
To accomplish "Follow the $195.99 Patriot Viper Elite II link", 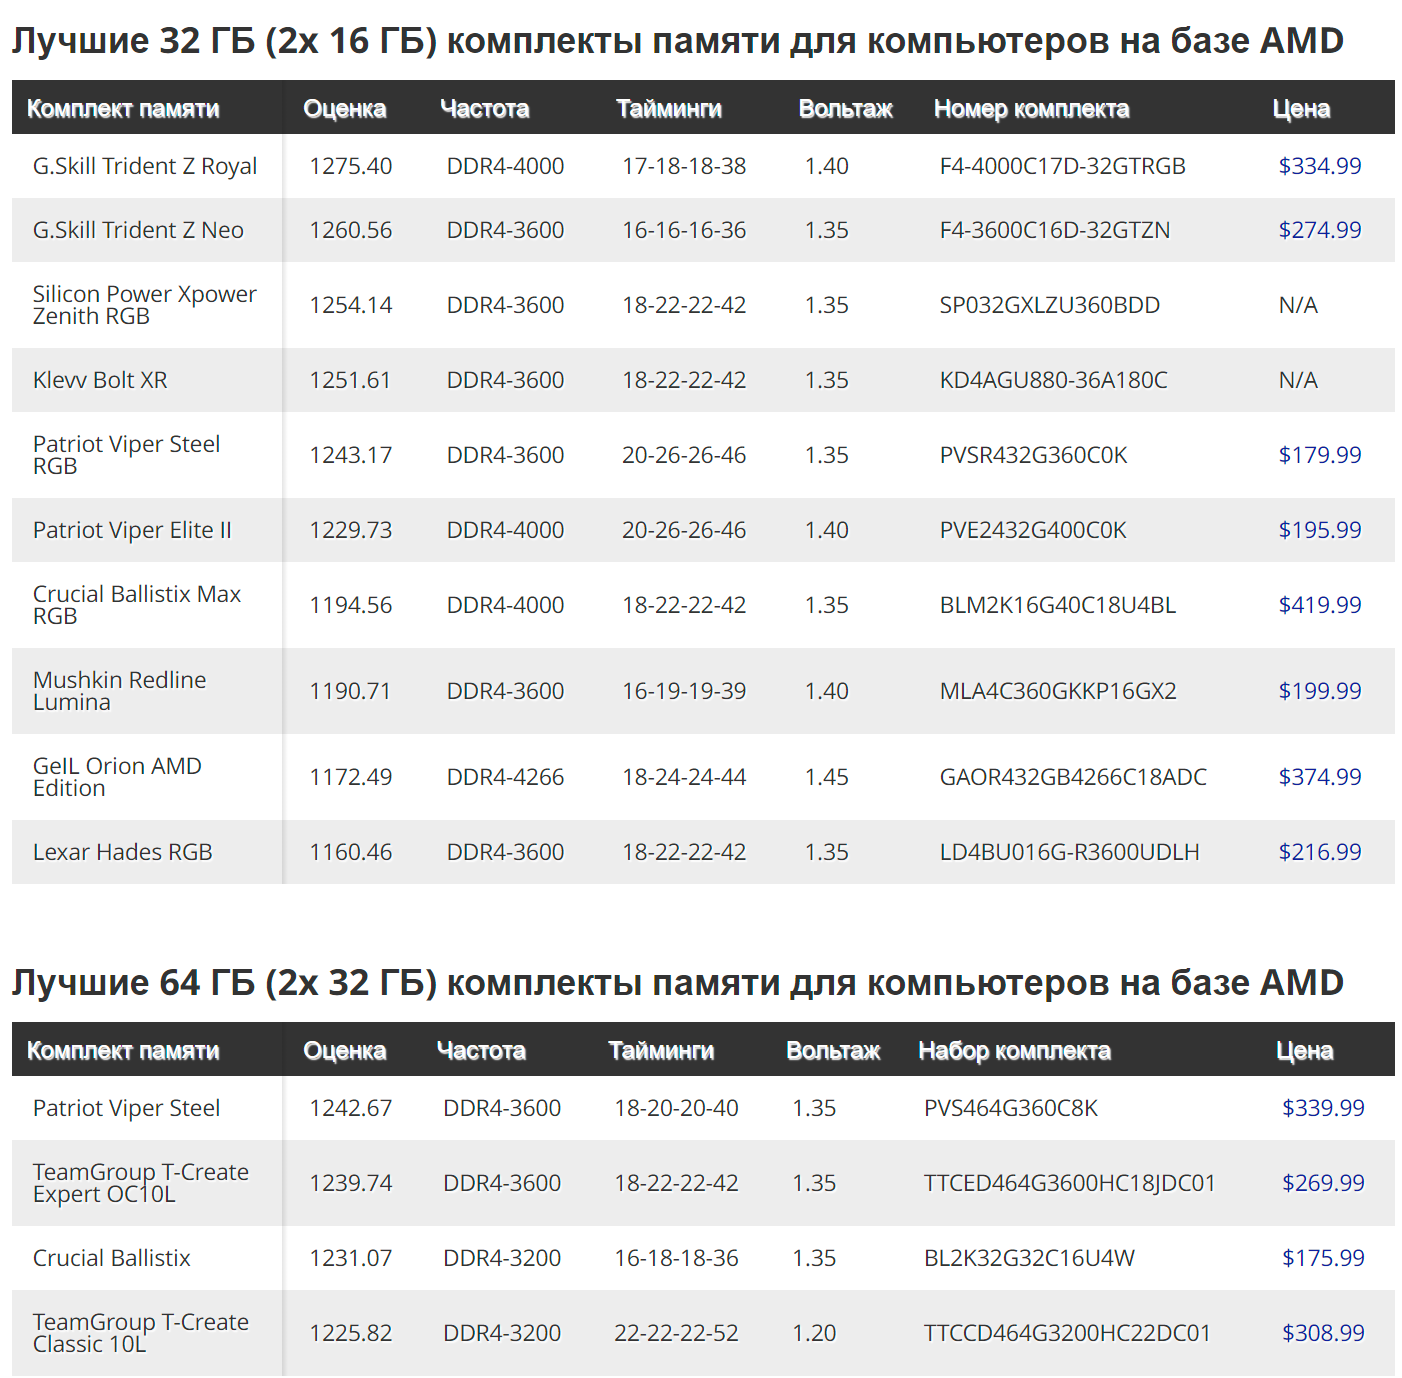I will click(x=1319, y=530).
